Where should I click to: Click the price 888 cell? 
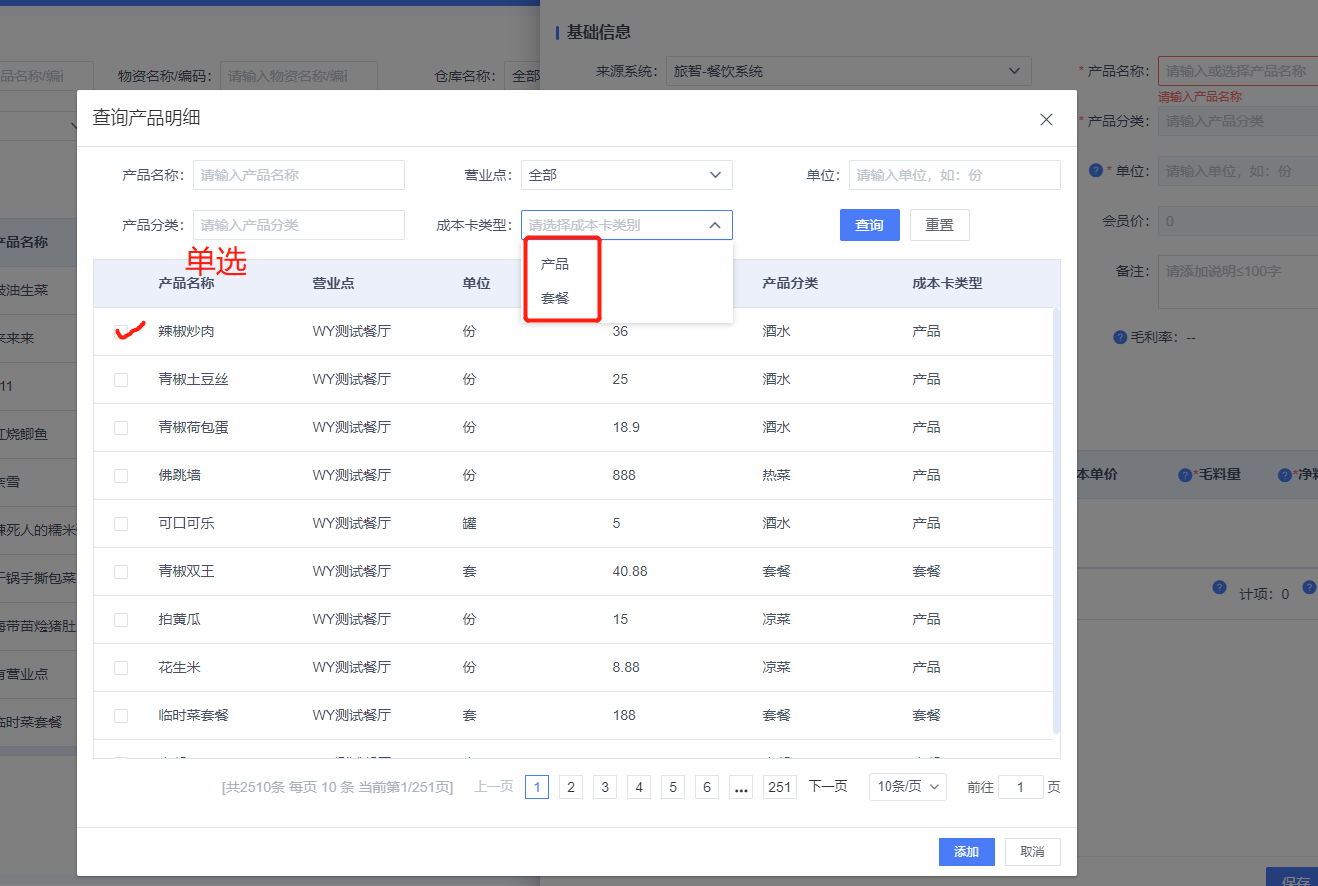point(624,475)
